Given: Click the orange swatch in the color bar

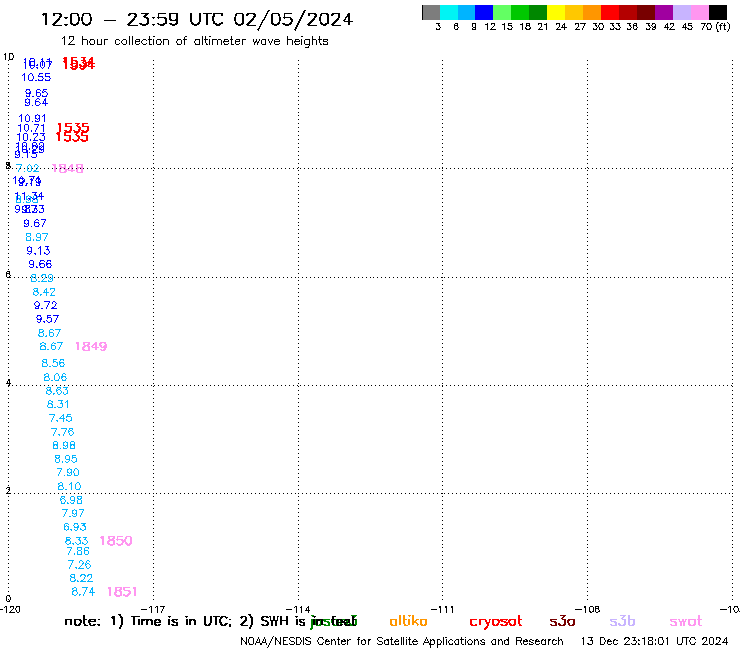Looking at the screenshot, I should (592, 12).
